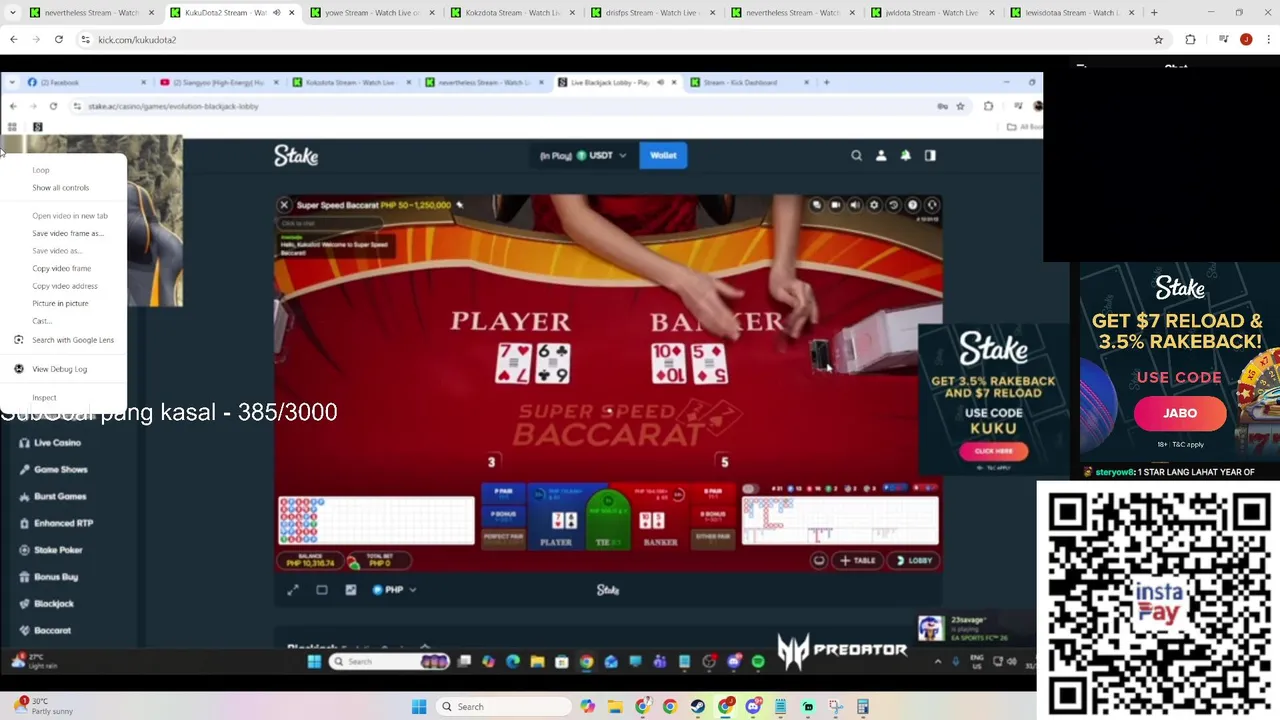Open File Explorer from the taskbar
Screen dimensions: 1280x720
click(615, 707)
